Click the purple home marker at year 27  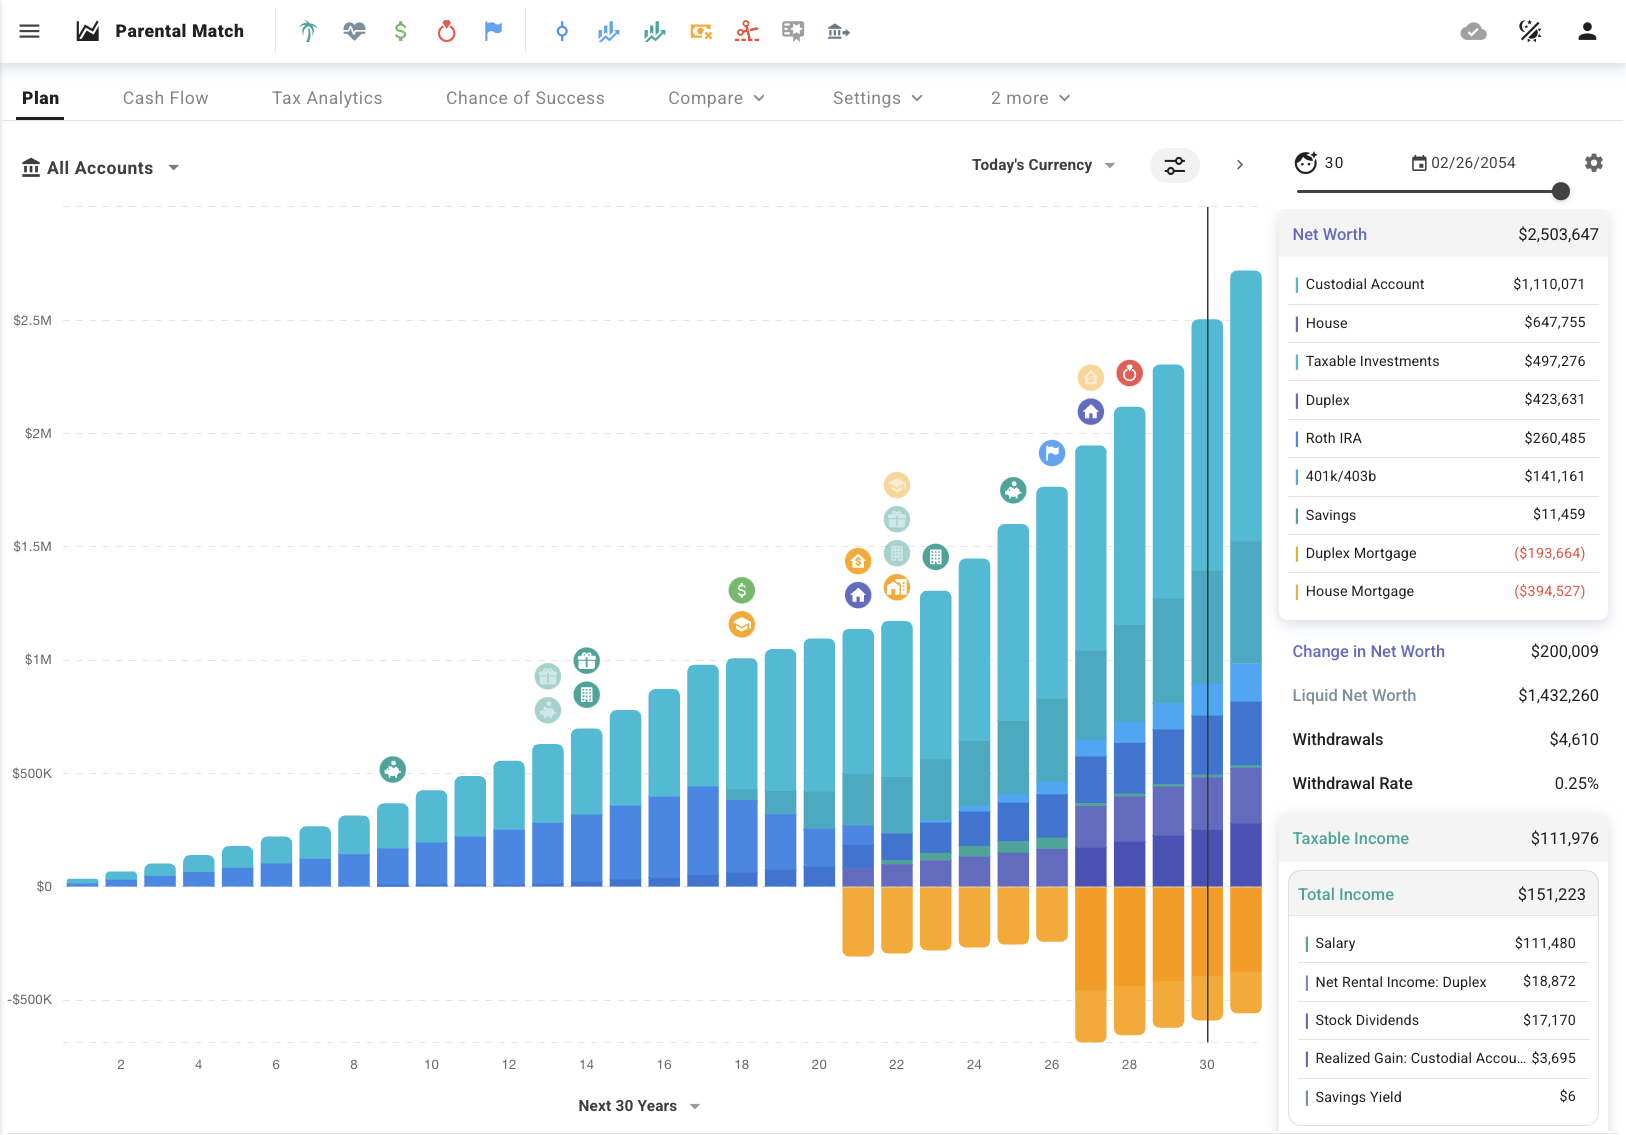click(x=1090, y=411)
